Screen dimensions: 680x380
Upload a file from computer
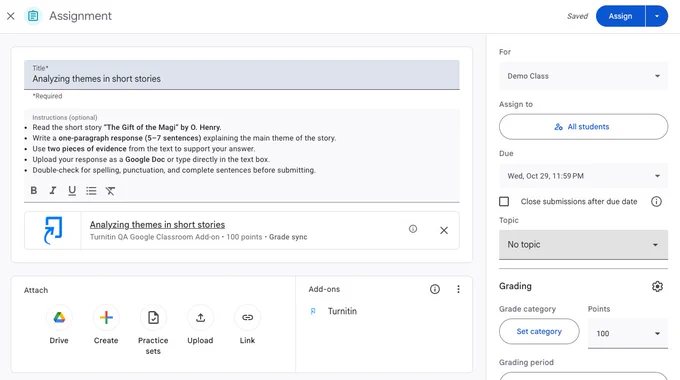point(200,318)
